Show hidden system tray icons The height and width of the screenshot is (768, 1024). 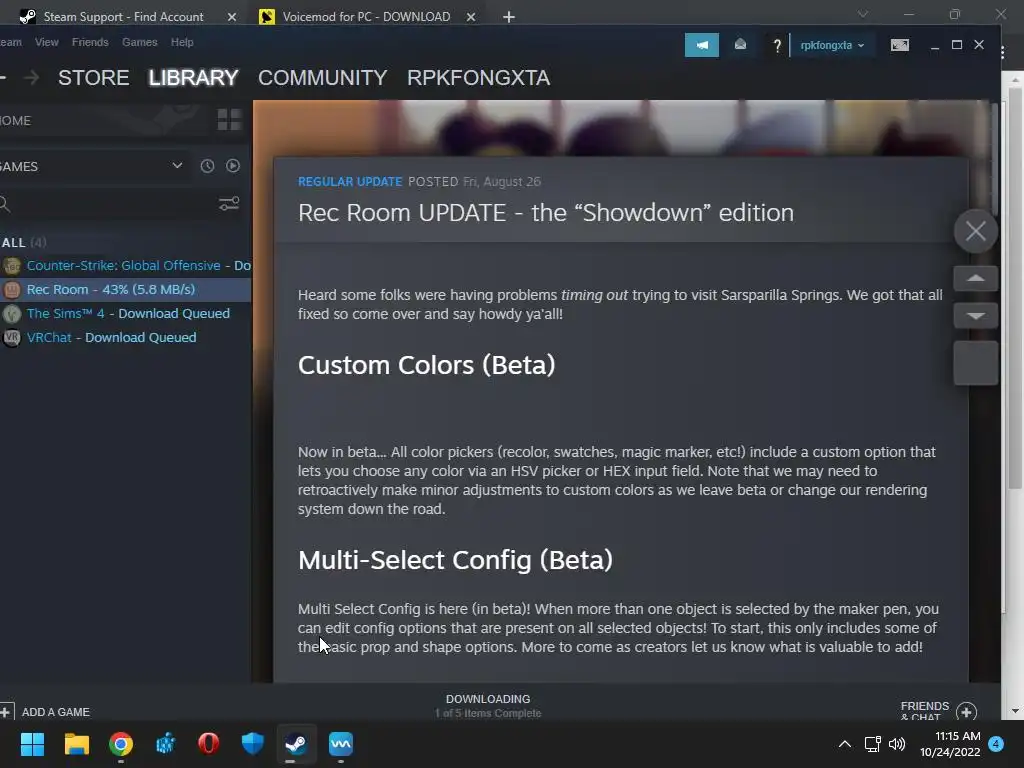pyautogui.click(x=844, y=744)
